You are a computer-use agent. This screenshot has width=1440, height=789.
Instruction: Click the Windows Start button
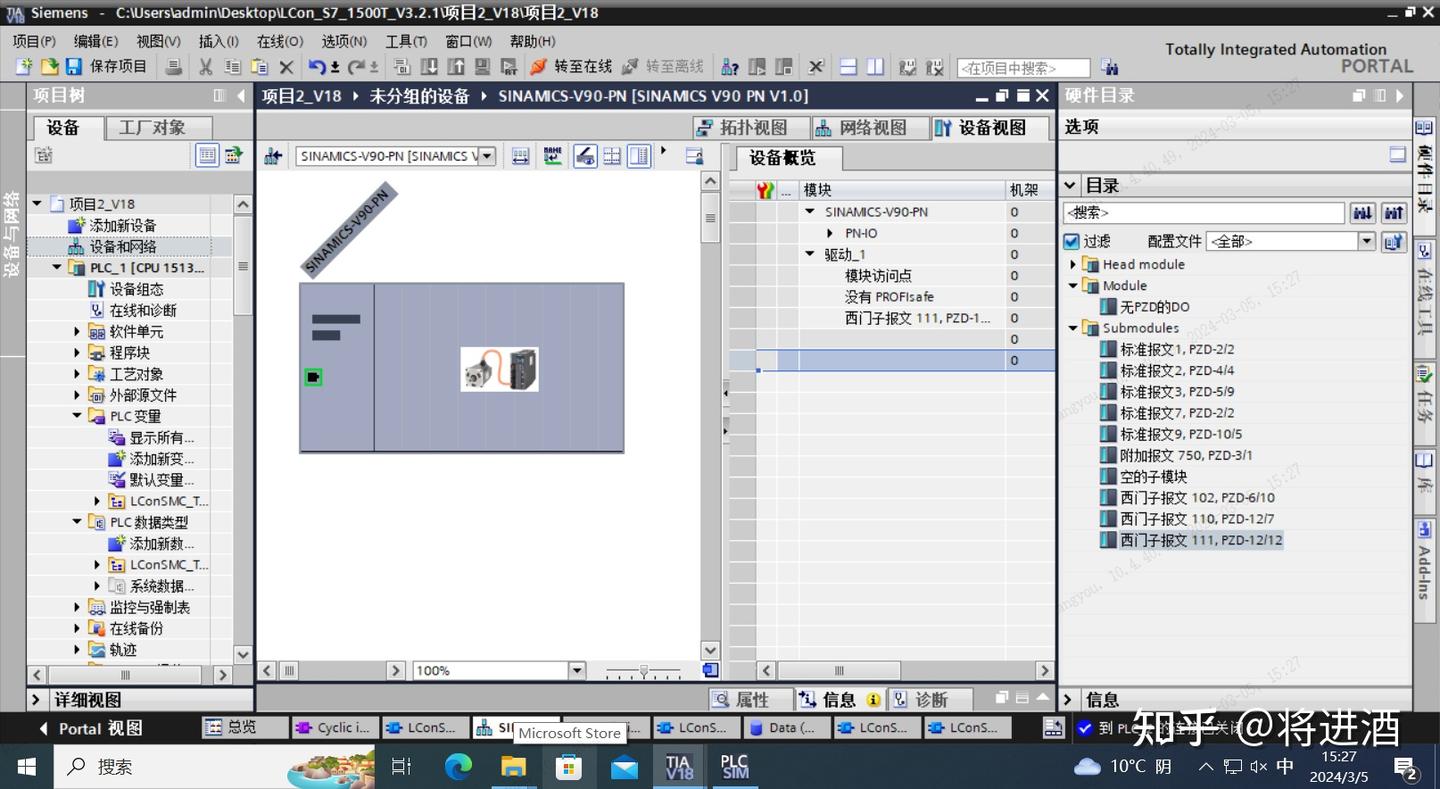tap(27, 767)
